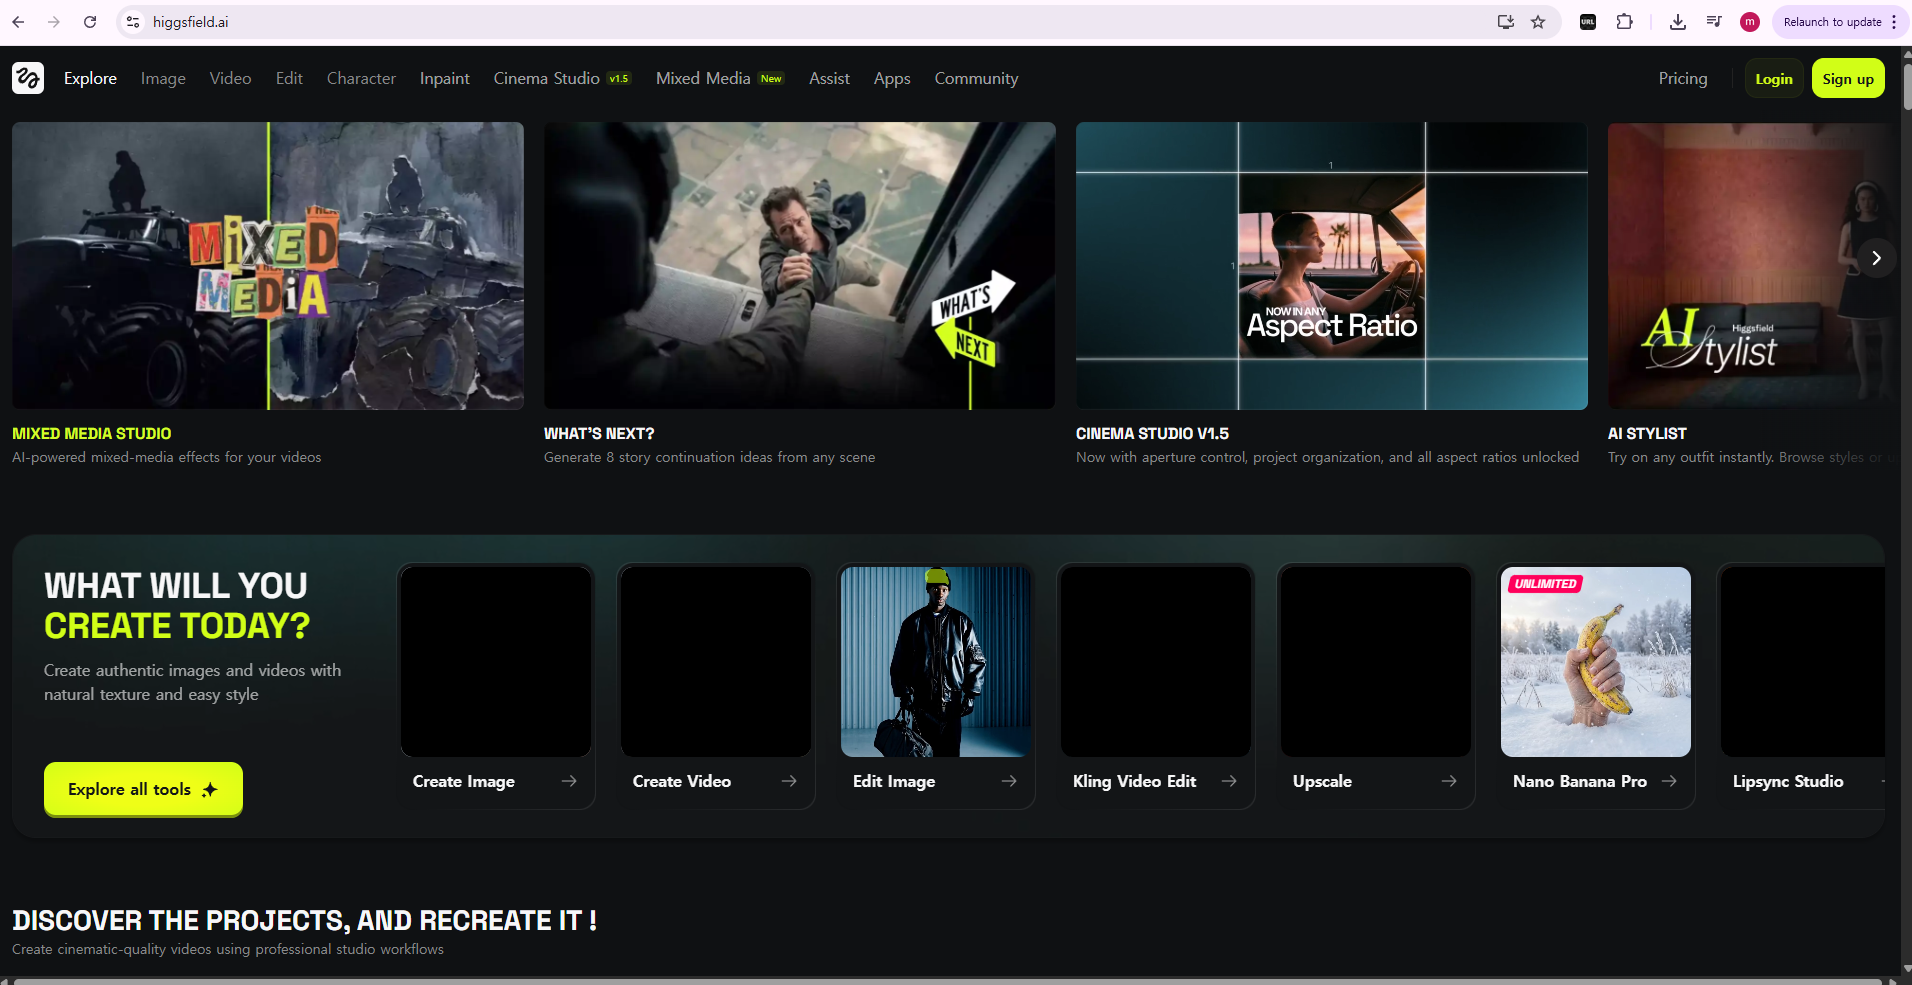
Task: Open the Nano Banana Pro banana thumbnail
Action: coord(1596,662)
